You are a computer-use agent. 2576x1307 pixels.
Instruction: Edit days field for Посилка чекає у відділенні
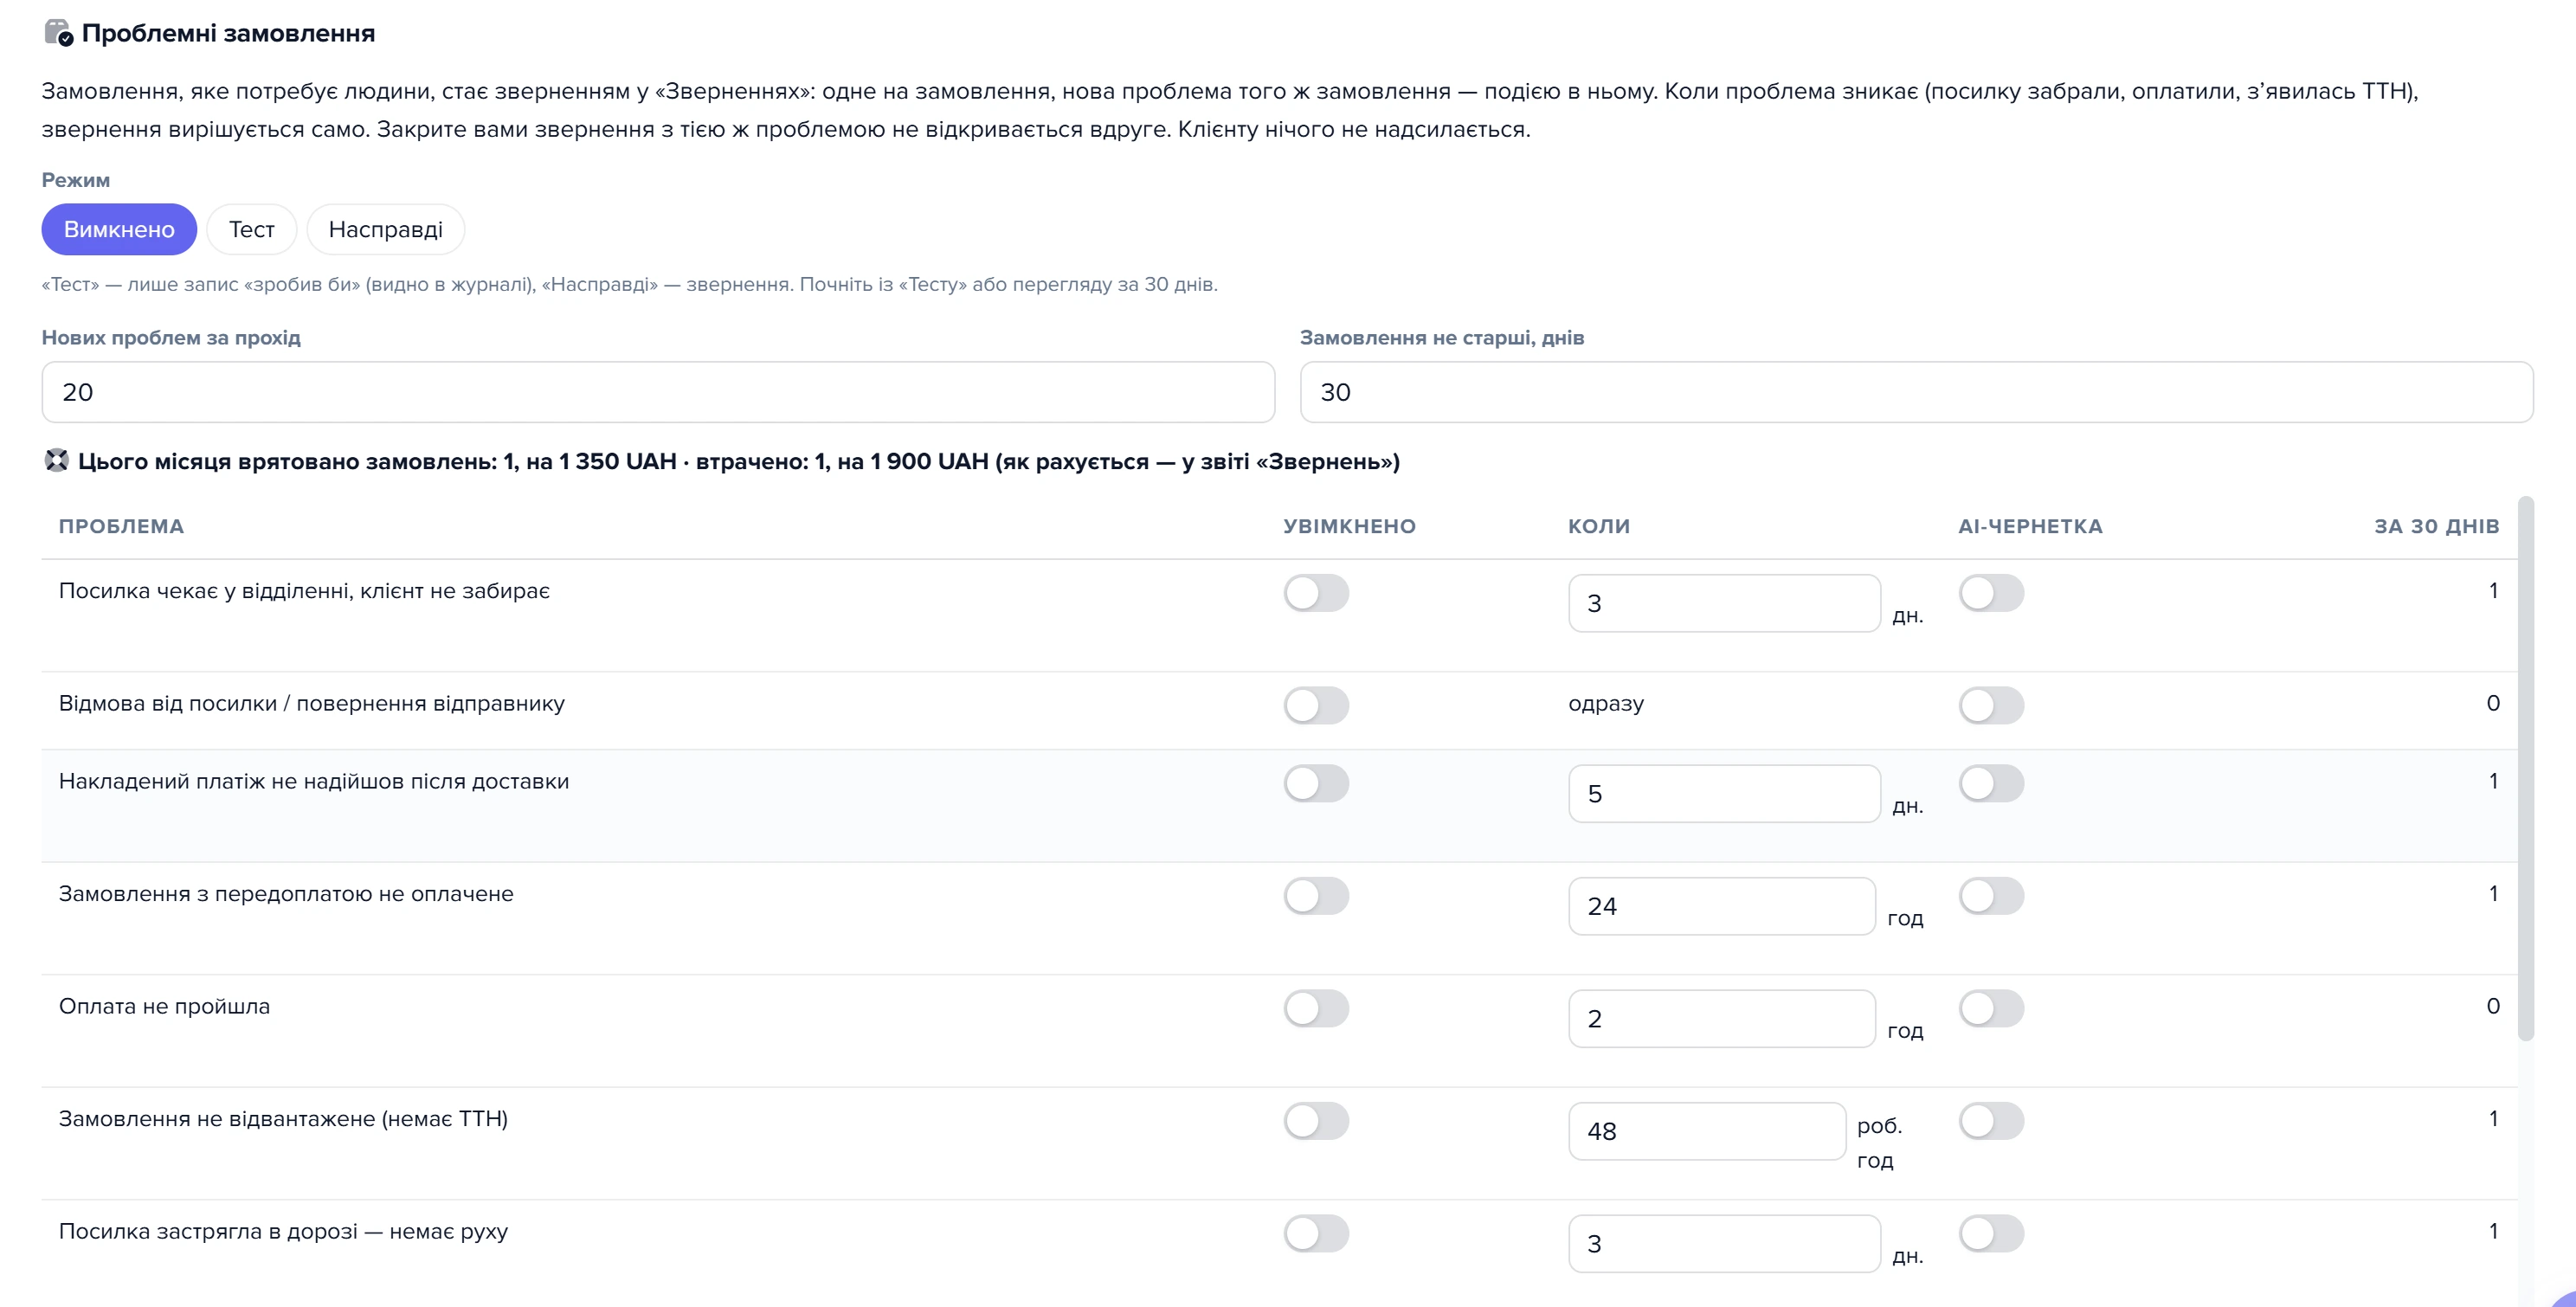coord(1724,603)
